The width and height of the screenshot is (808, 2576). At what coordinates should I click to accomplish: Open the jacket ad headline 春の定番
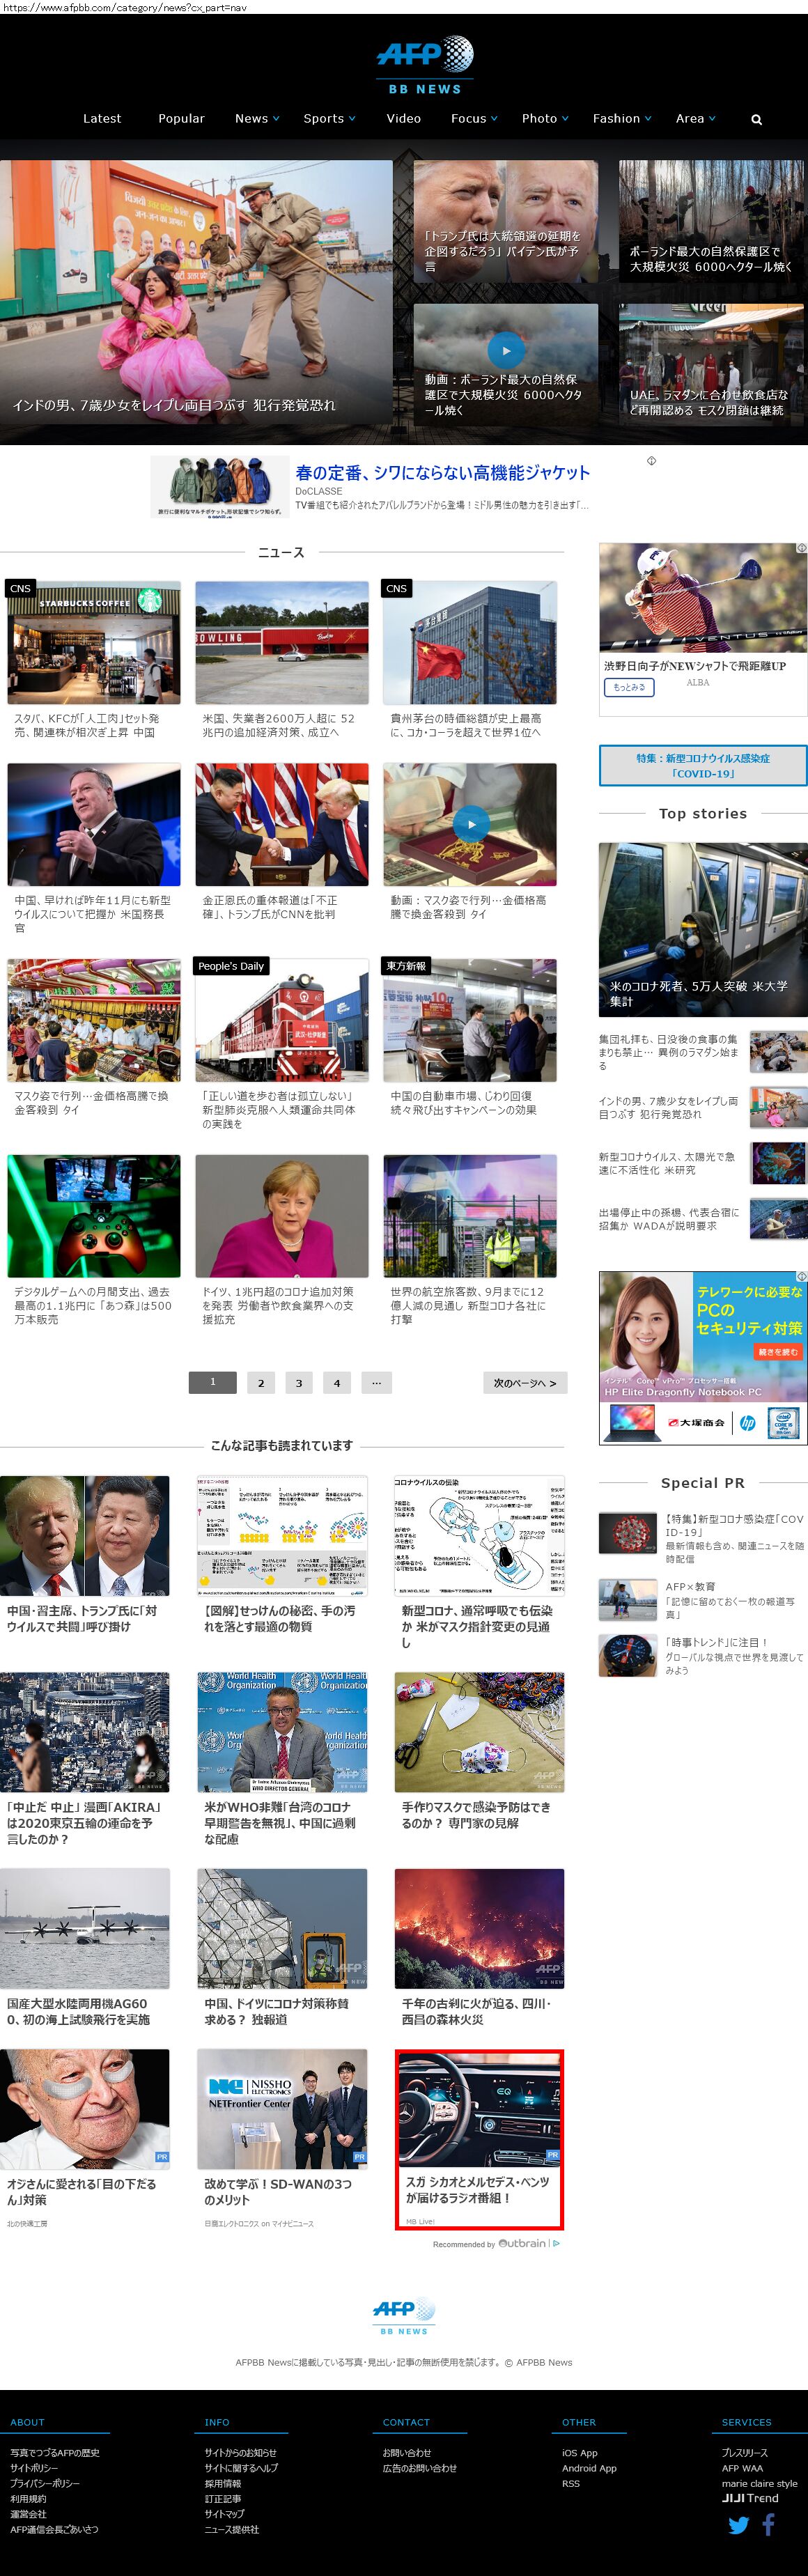click(x=442, y=473)
